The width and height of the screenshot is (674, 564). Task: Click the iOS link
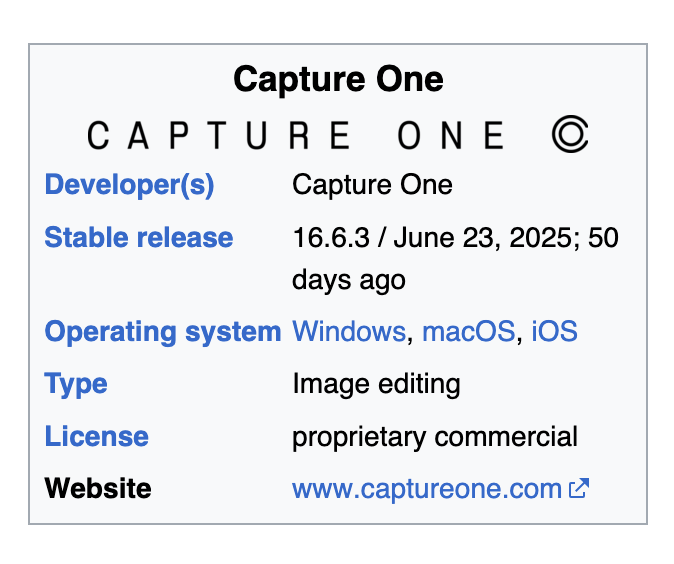[x=555, y=331]
